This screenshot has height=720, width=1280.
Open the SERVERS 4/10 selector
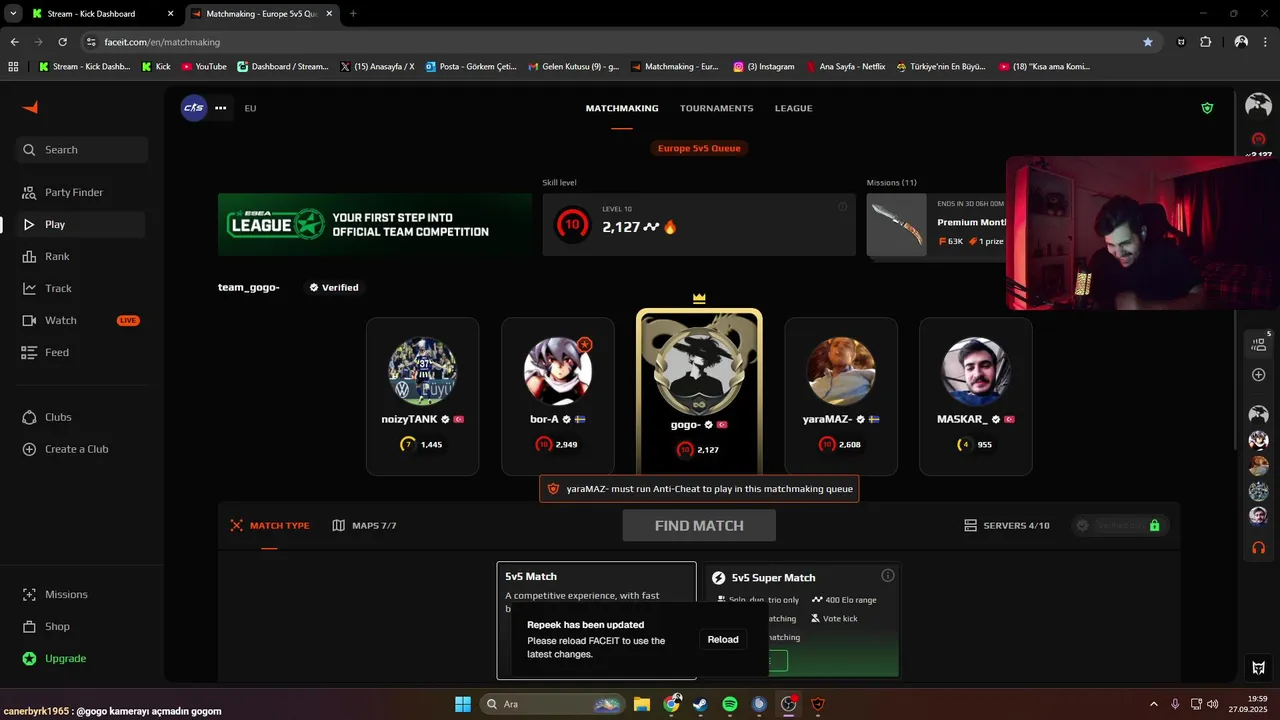(x=1007, y=525)
